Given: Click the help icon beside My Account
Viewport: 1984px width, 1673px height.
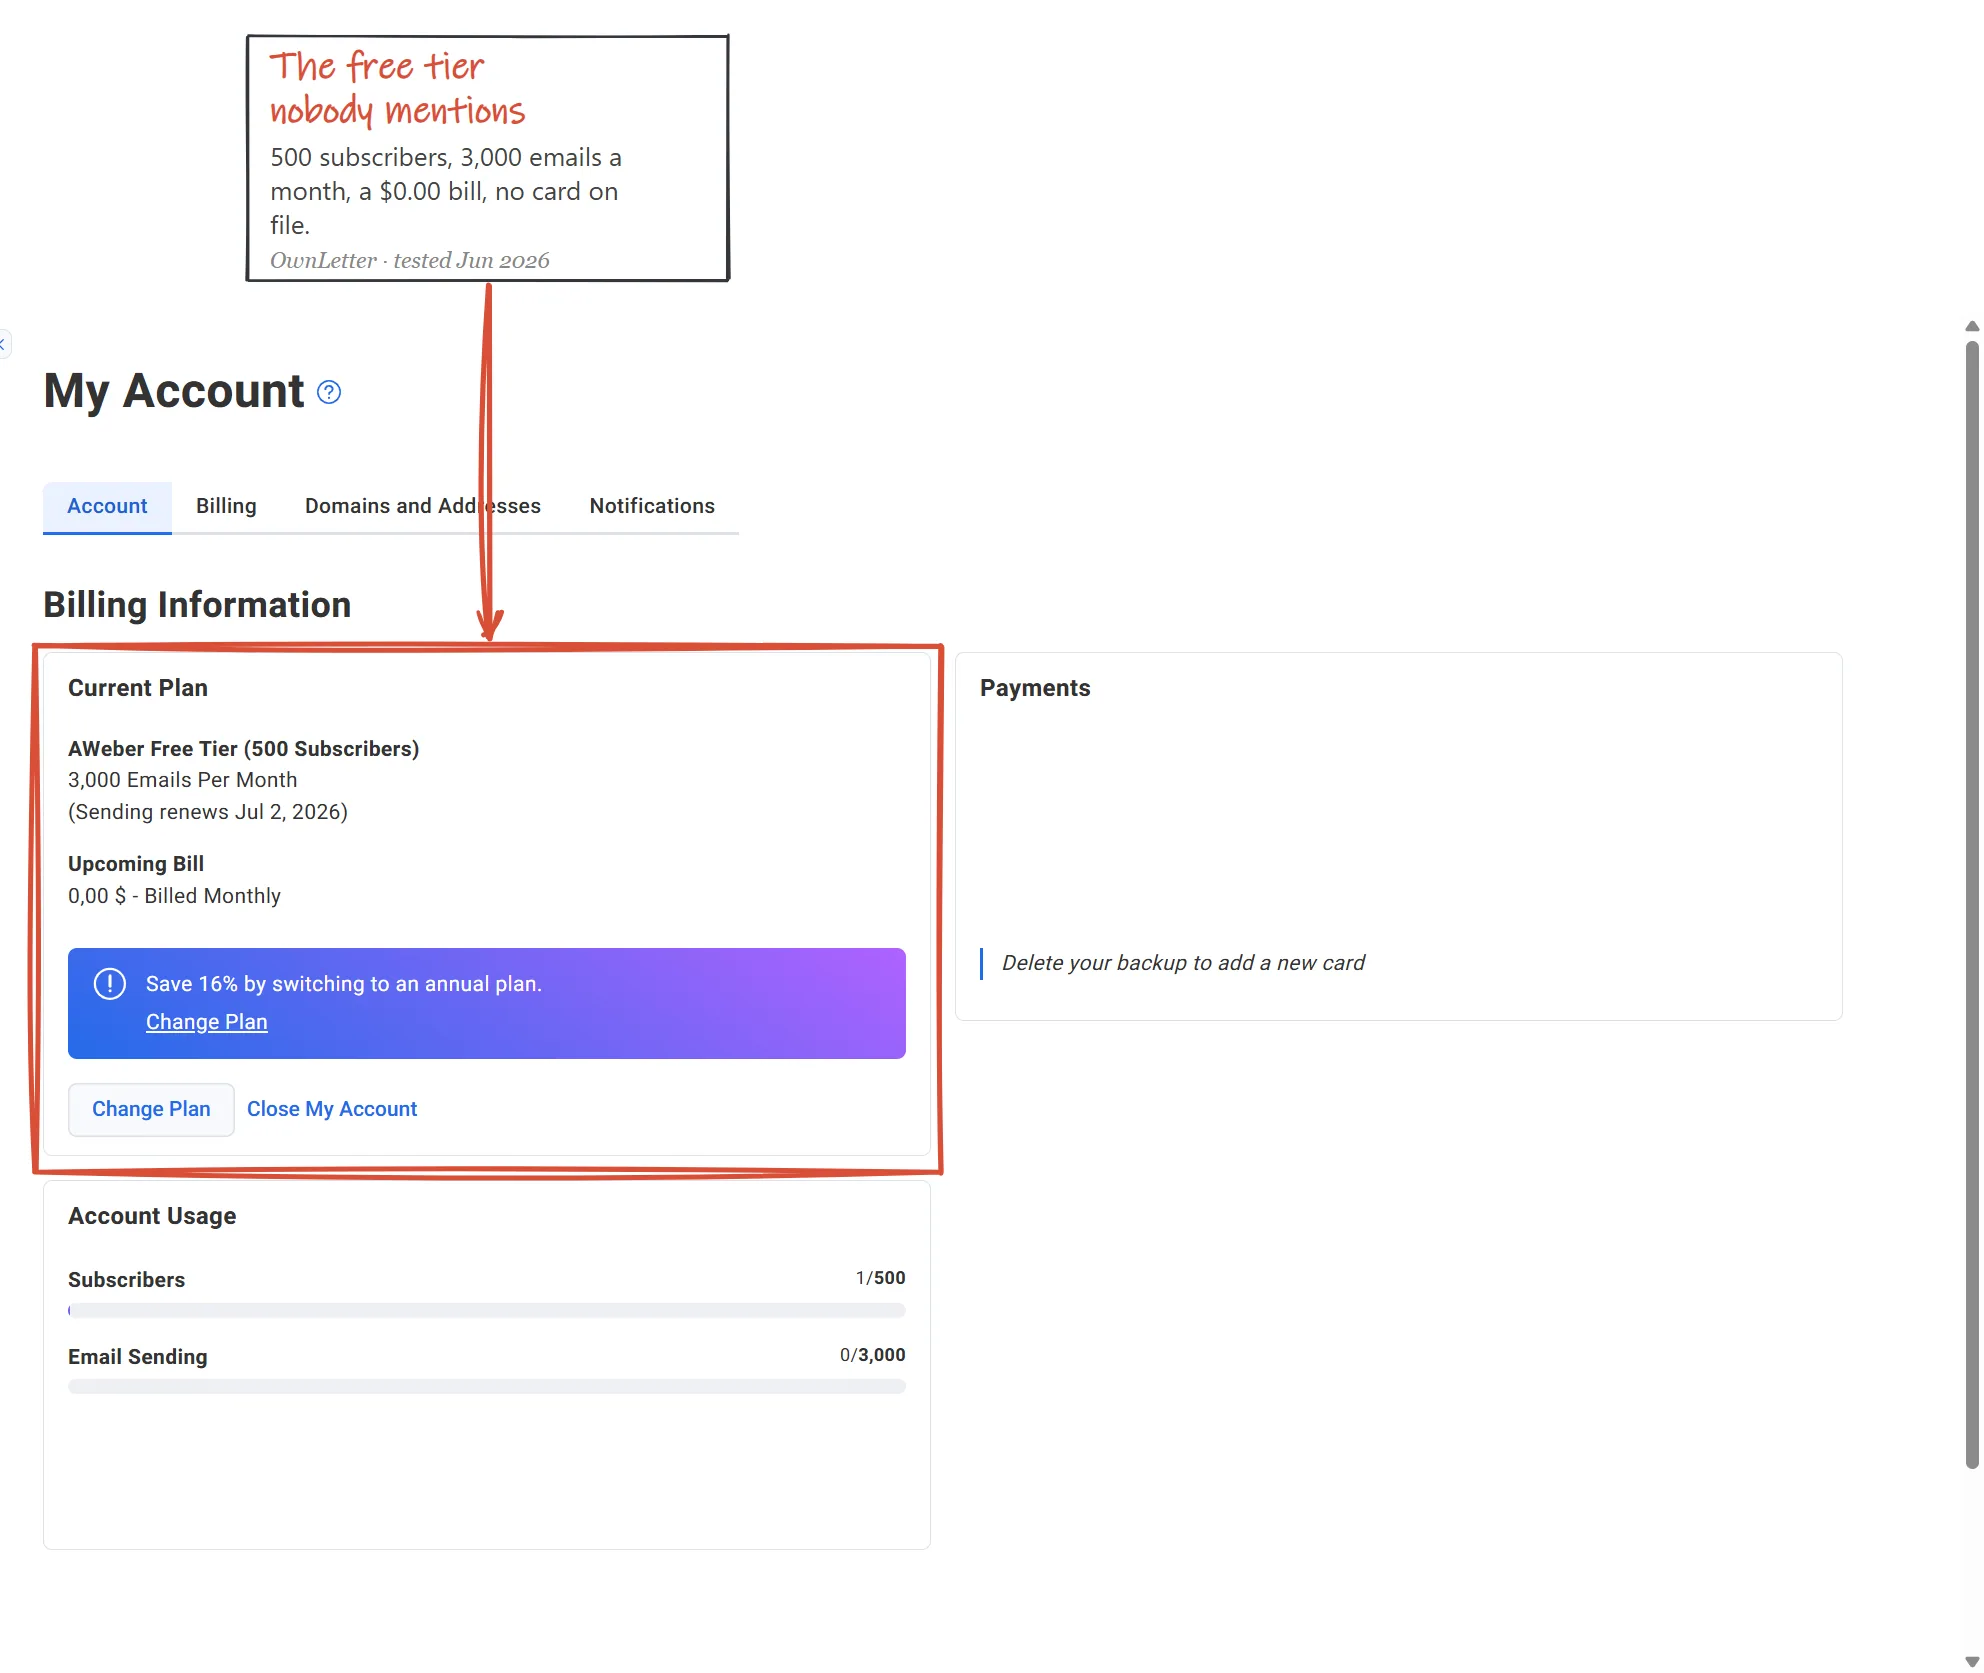Looking at the screenshot, I should pos(329,392).
